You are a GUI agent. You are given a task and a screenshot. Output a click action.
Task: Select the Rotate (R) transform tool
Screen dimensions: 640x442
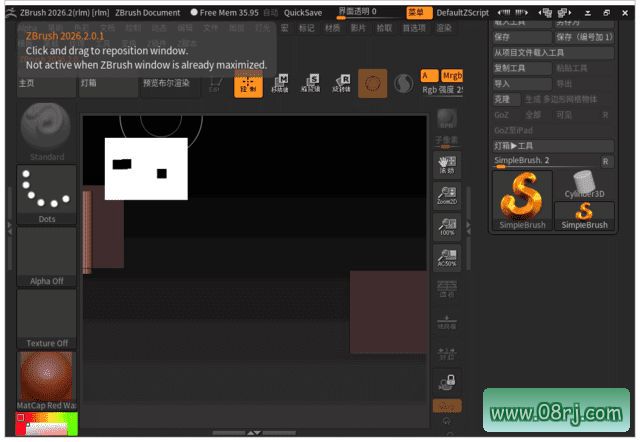click(342, 84)
